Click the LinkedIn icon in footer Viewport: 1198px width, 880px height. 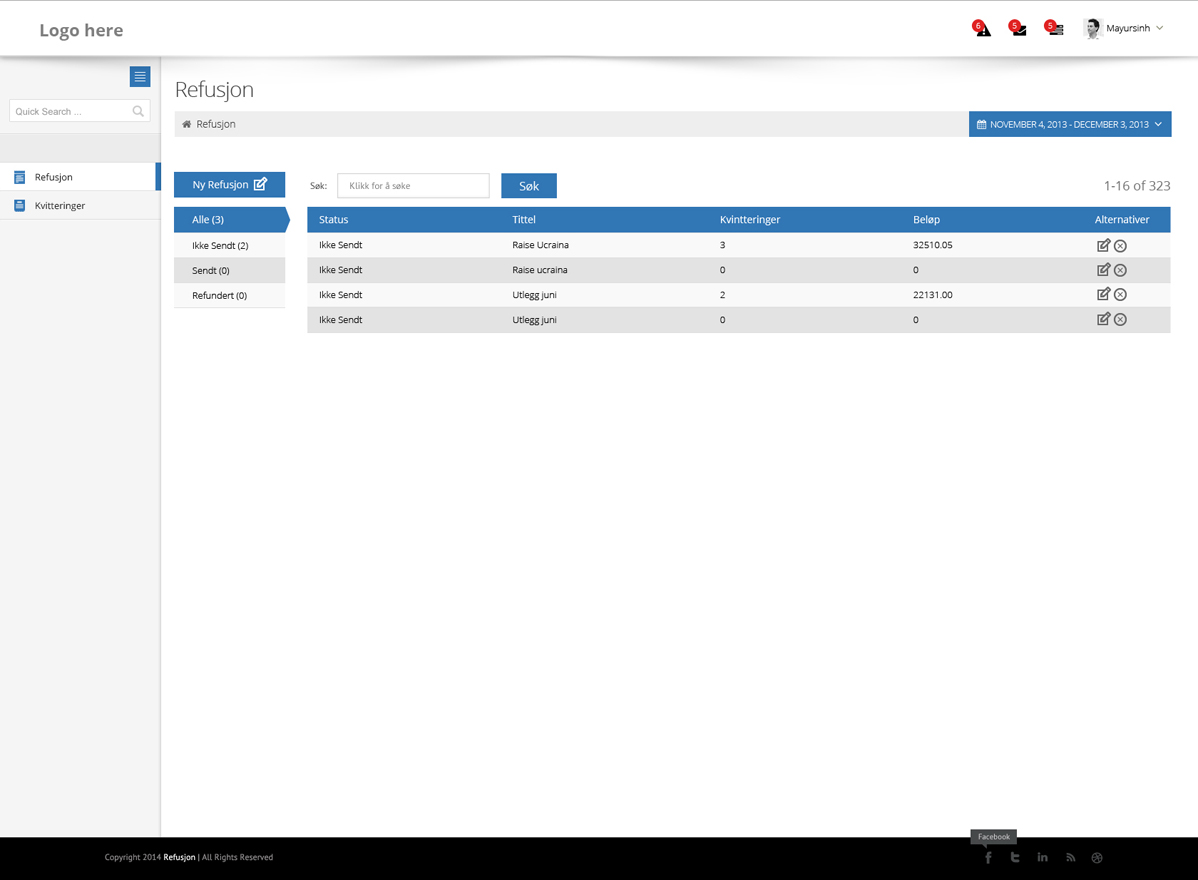click(x=1042, y=858)
